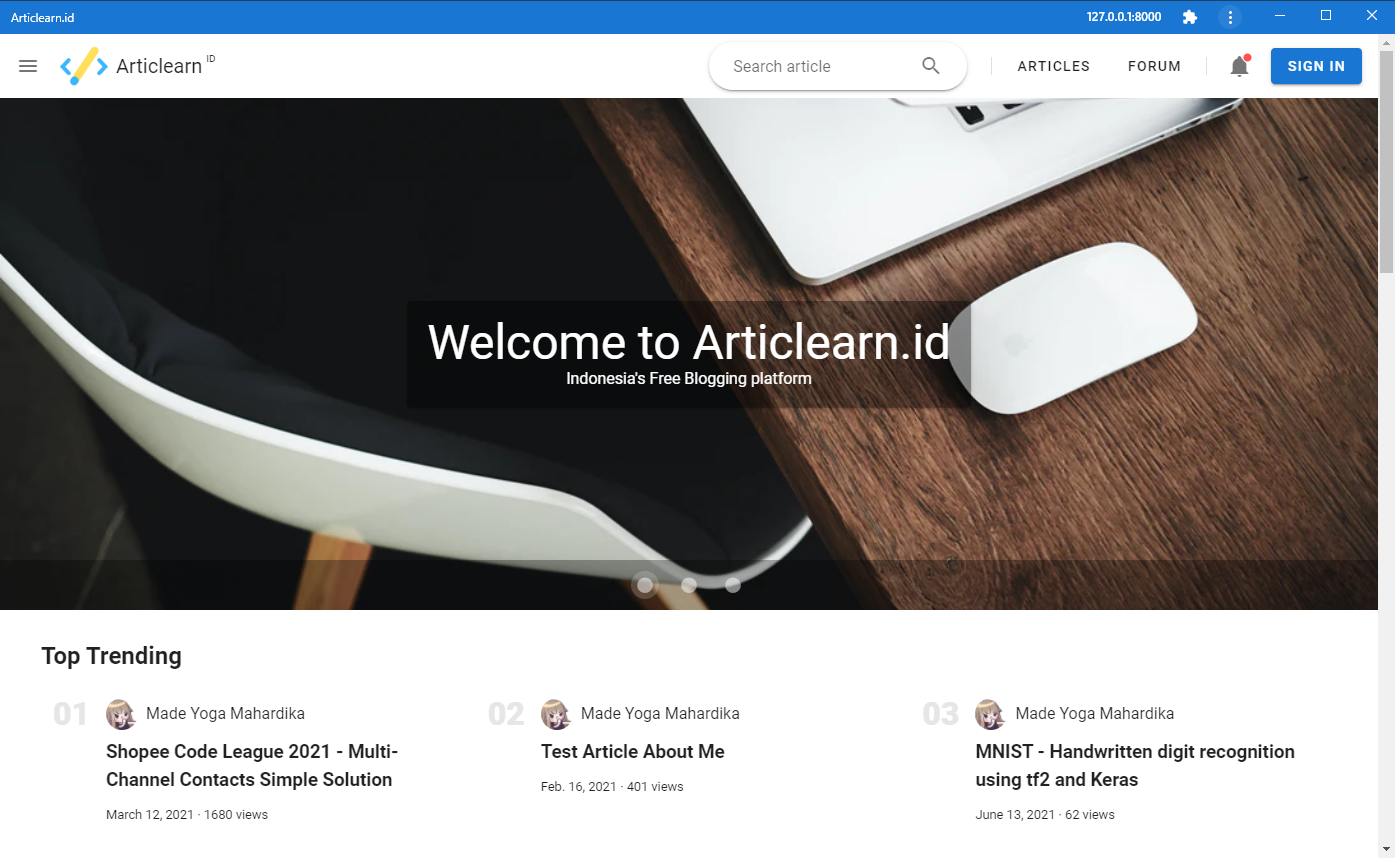Click the Articlearn logo icon

pyautogui.click(x=84, y=66)
